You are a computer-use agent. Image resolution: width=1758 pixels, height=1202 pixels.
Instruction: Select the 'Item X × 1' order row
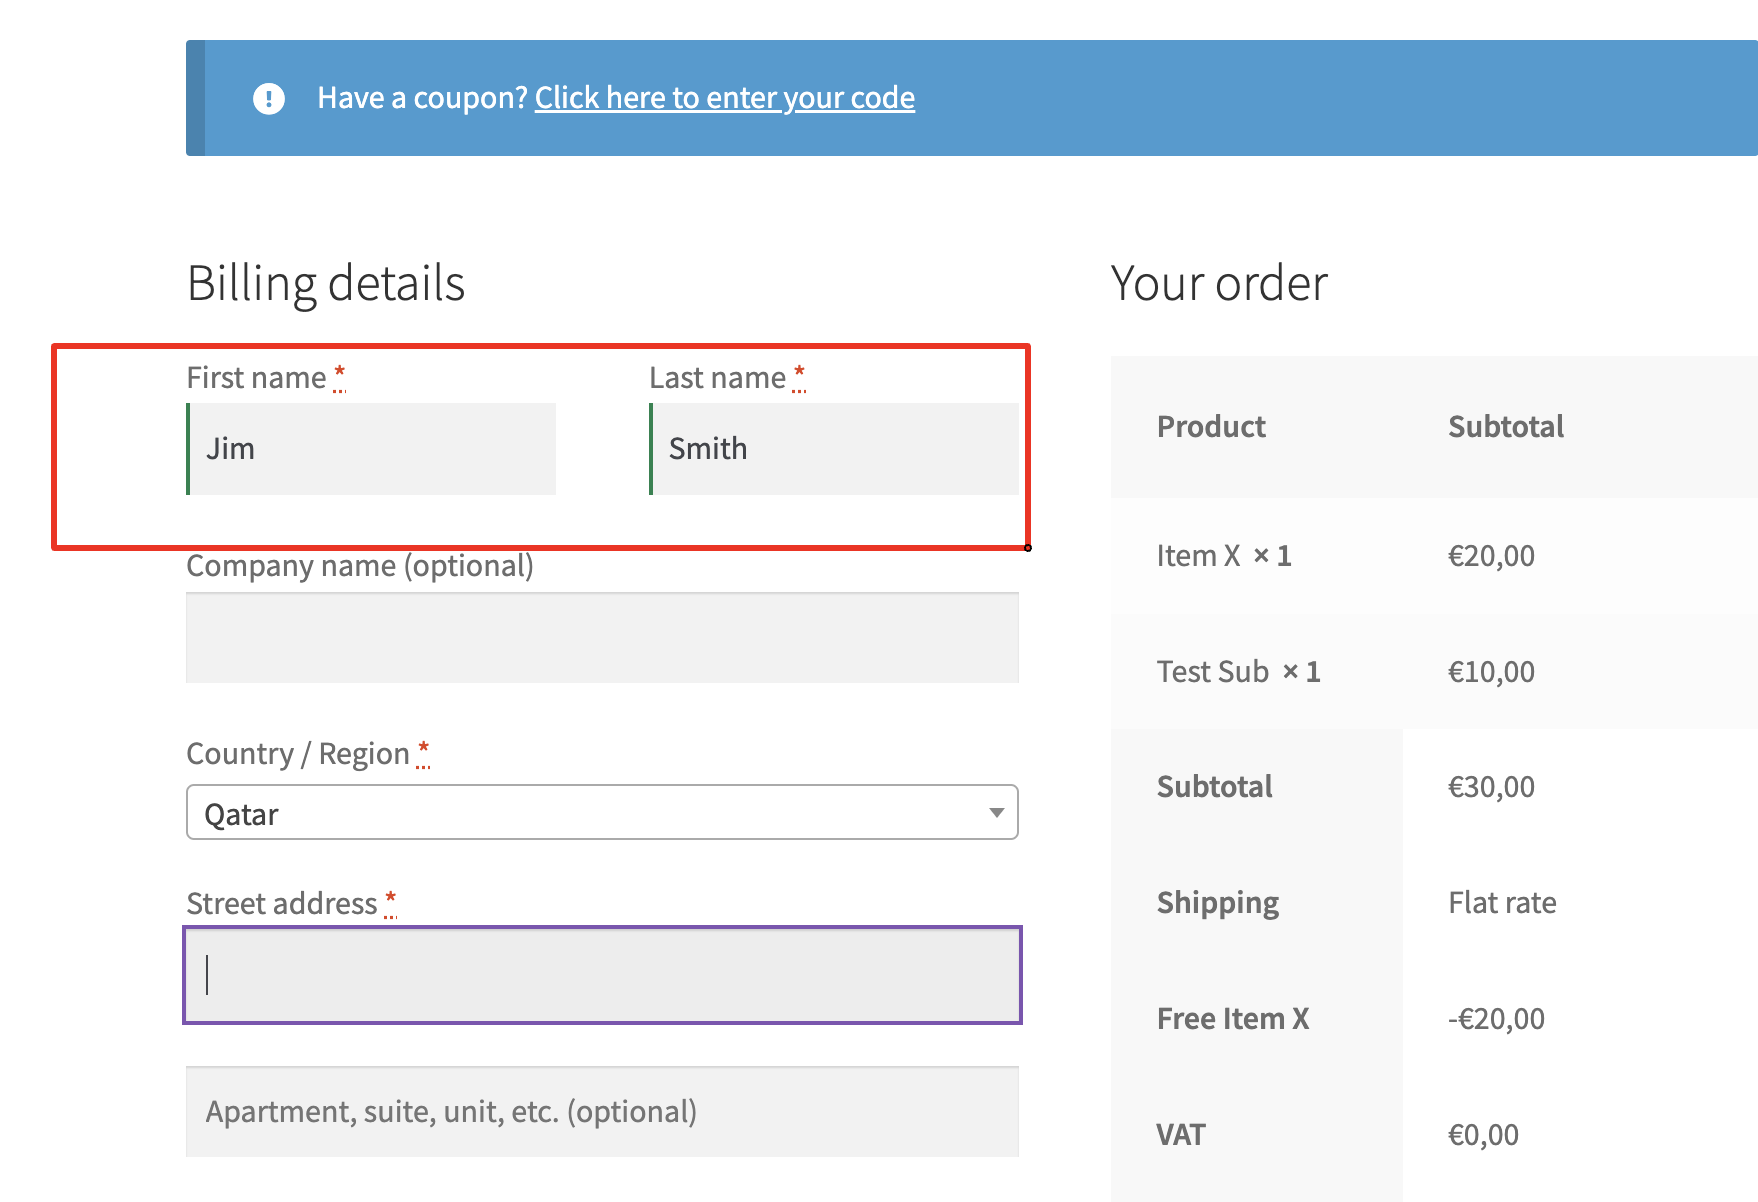coord(1434,556)
